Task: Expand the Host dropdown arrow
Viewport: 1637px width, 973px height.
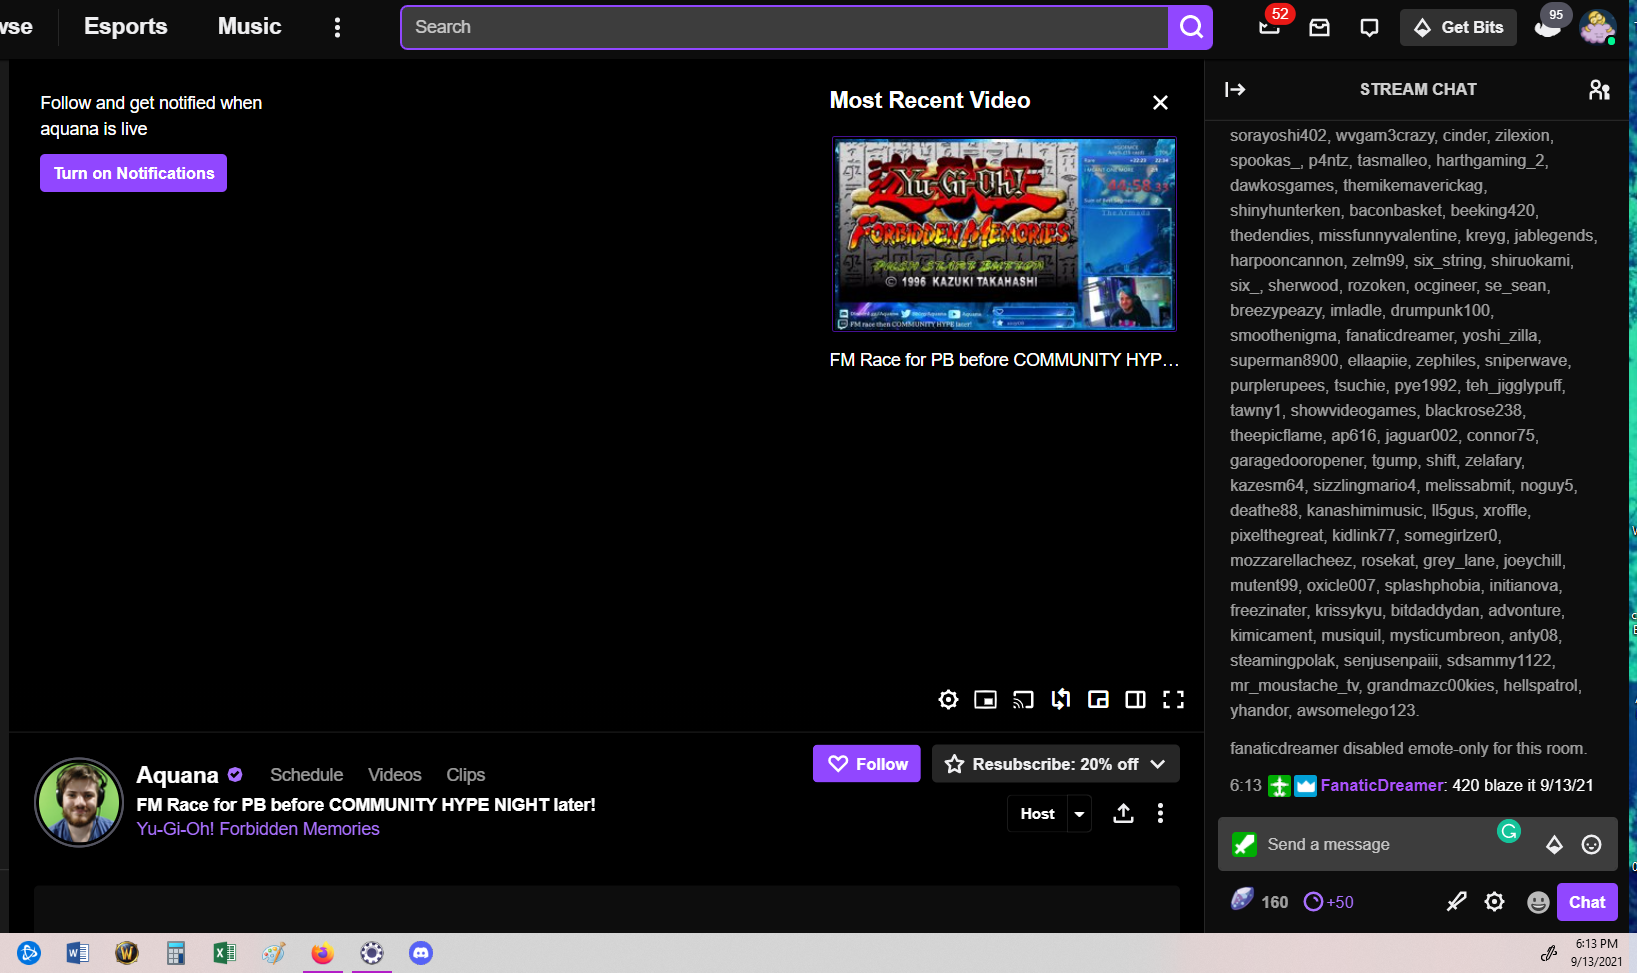Action: click(x=1080, y=814)
